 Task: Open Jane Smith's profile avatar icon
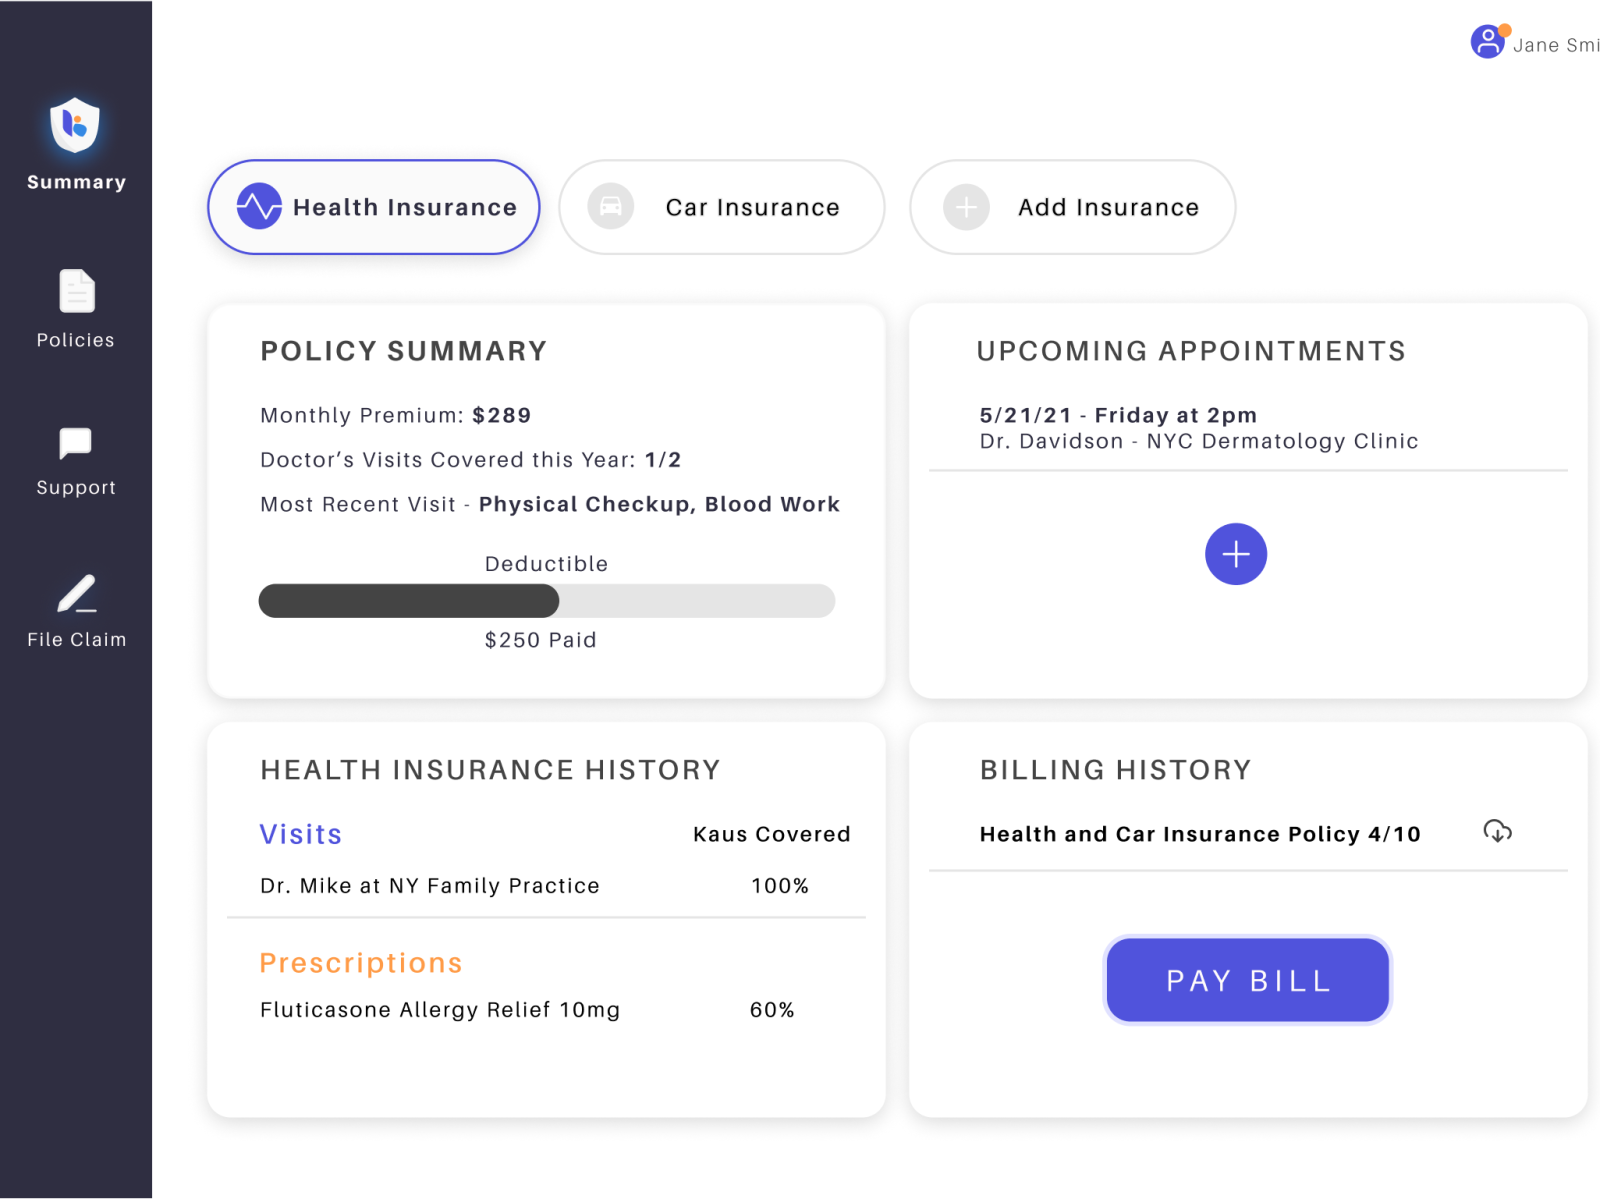click(1487, 41)
